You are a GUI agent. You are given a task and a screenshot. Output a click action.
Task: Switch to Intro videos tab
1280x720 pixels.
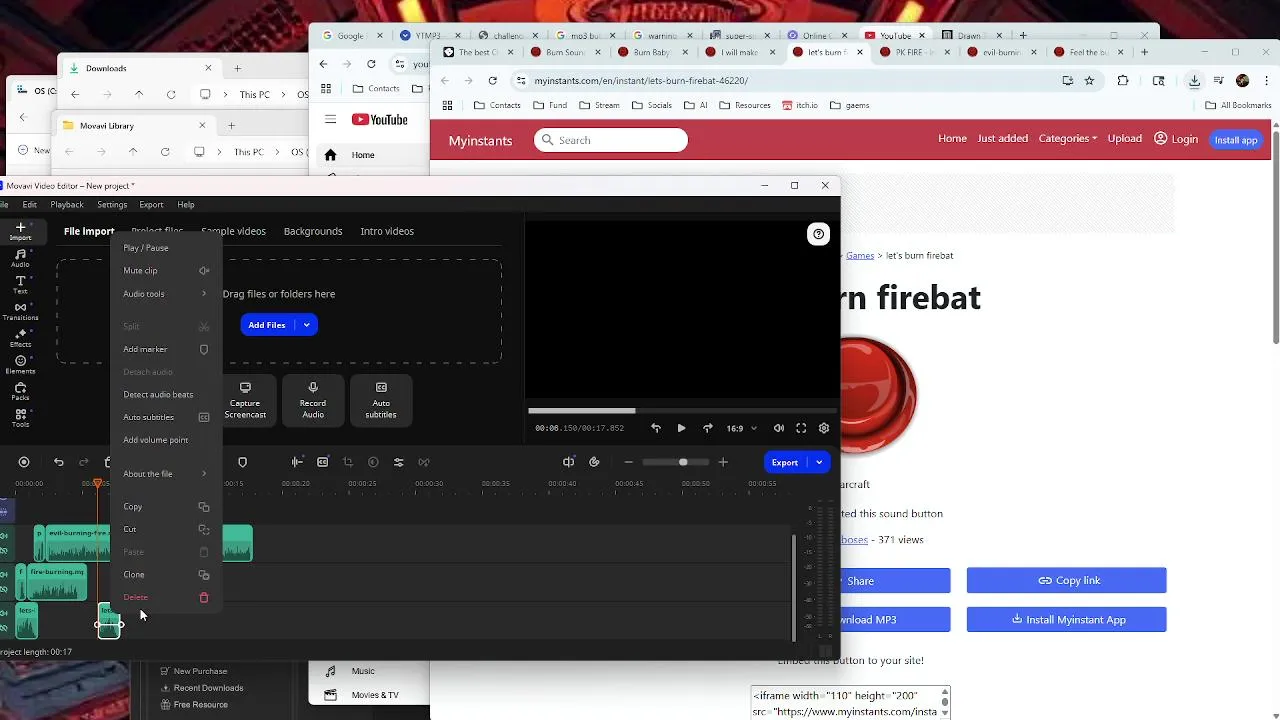[387, 231]
